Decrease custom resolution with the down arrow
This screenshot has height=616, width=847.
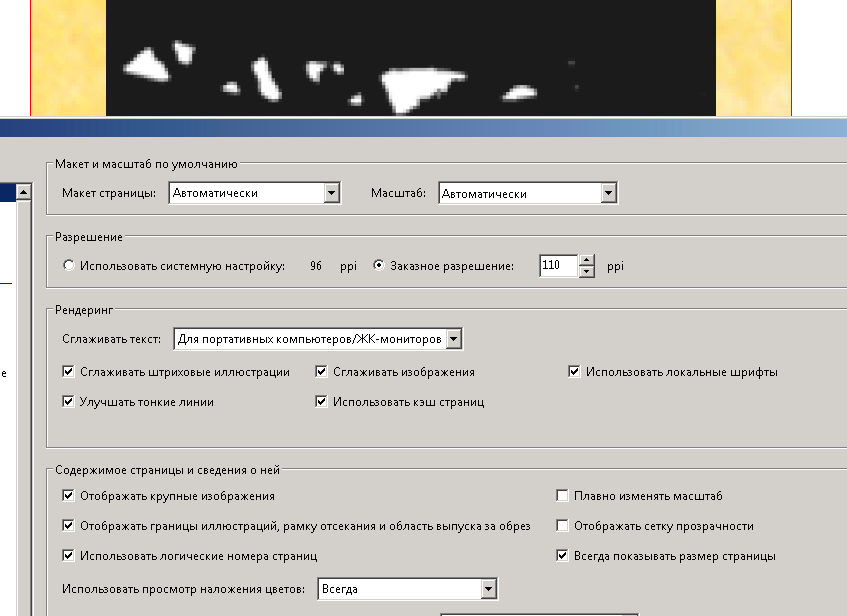tap(587, 272)
